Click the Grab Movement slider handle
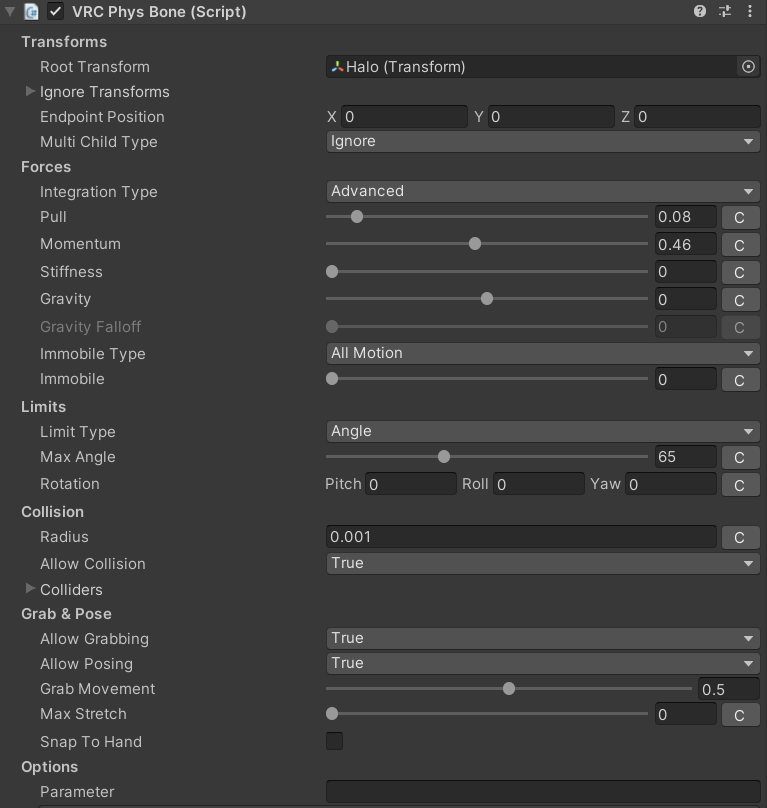This screenshot has width=767, height=808. coord(509,688)
